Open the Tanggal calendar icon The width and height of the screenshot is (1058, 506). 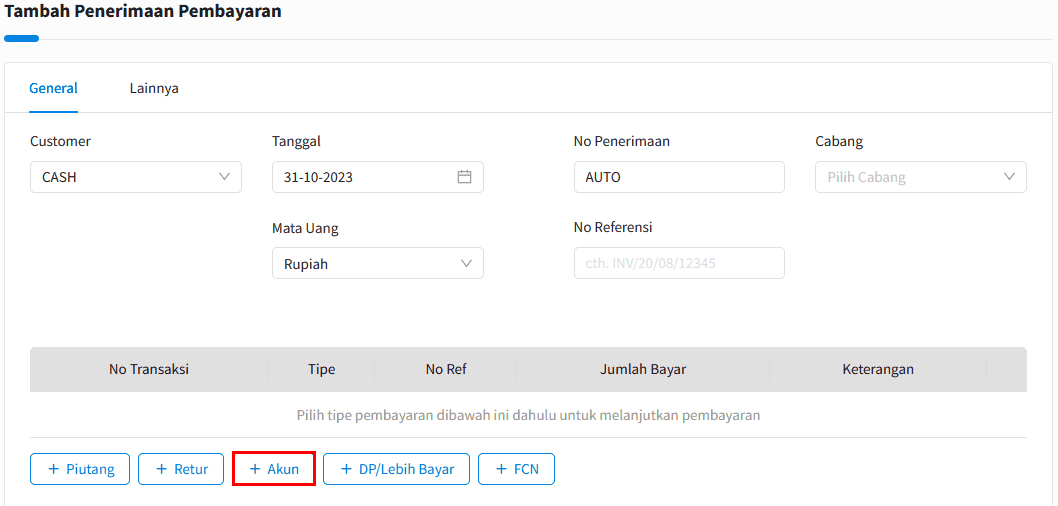pyautogui.click(x=464, y=177)
